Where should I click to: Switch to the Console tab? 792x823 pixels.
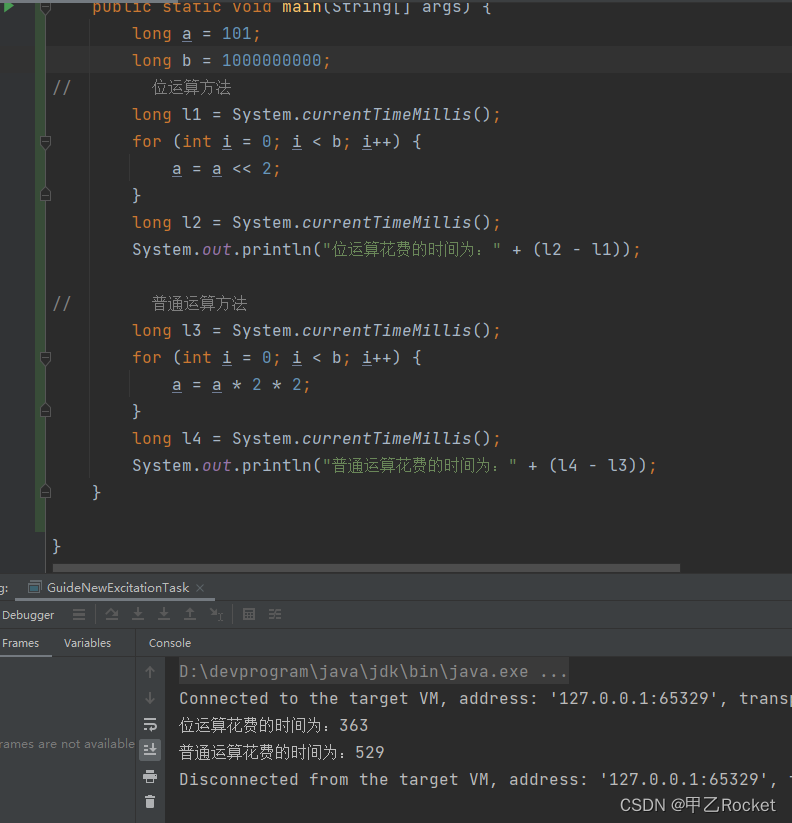[169, 643]
